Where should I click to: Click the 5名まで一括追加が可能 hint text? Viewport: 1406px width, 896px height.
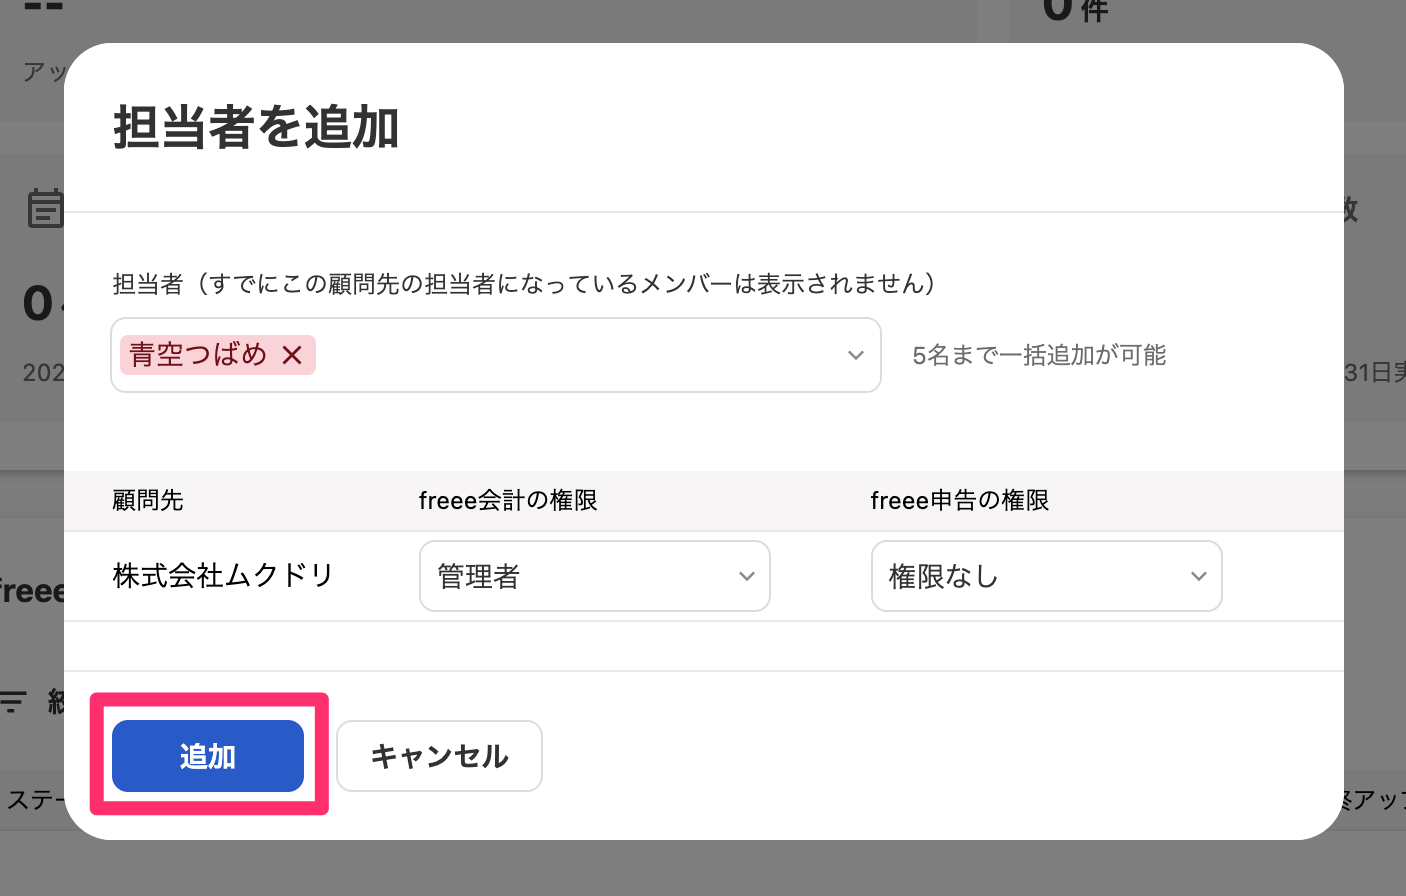(1039, 355)
